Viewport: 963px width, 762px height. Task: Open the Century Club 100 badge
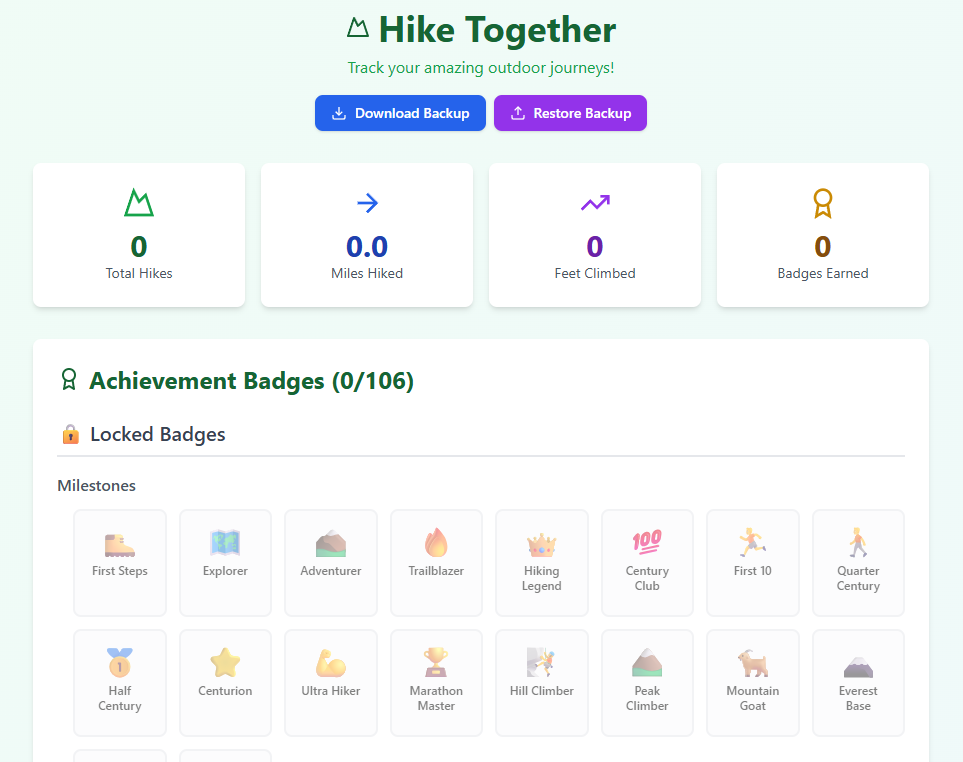coord(647,562)
